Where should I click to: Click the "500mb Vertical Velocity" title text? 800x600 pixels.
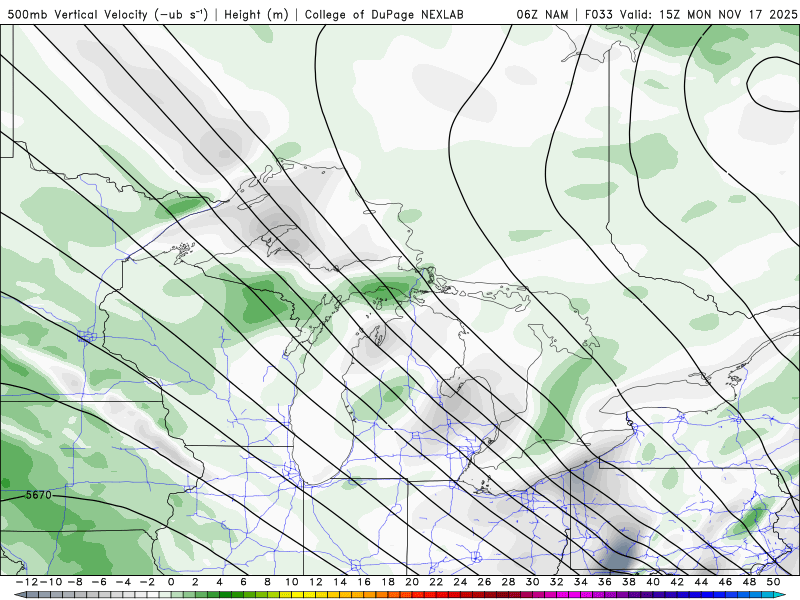[78, 14]
